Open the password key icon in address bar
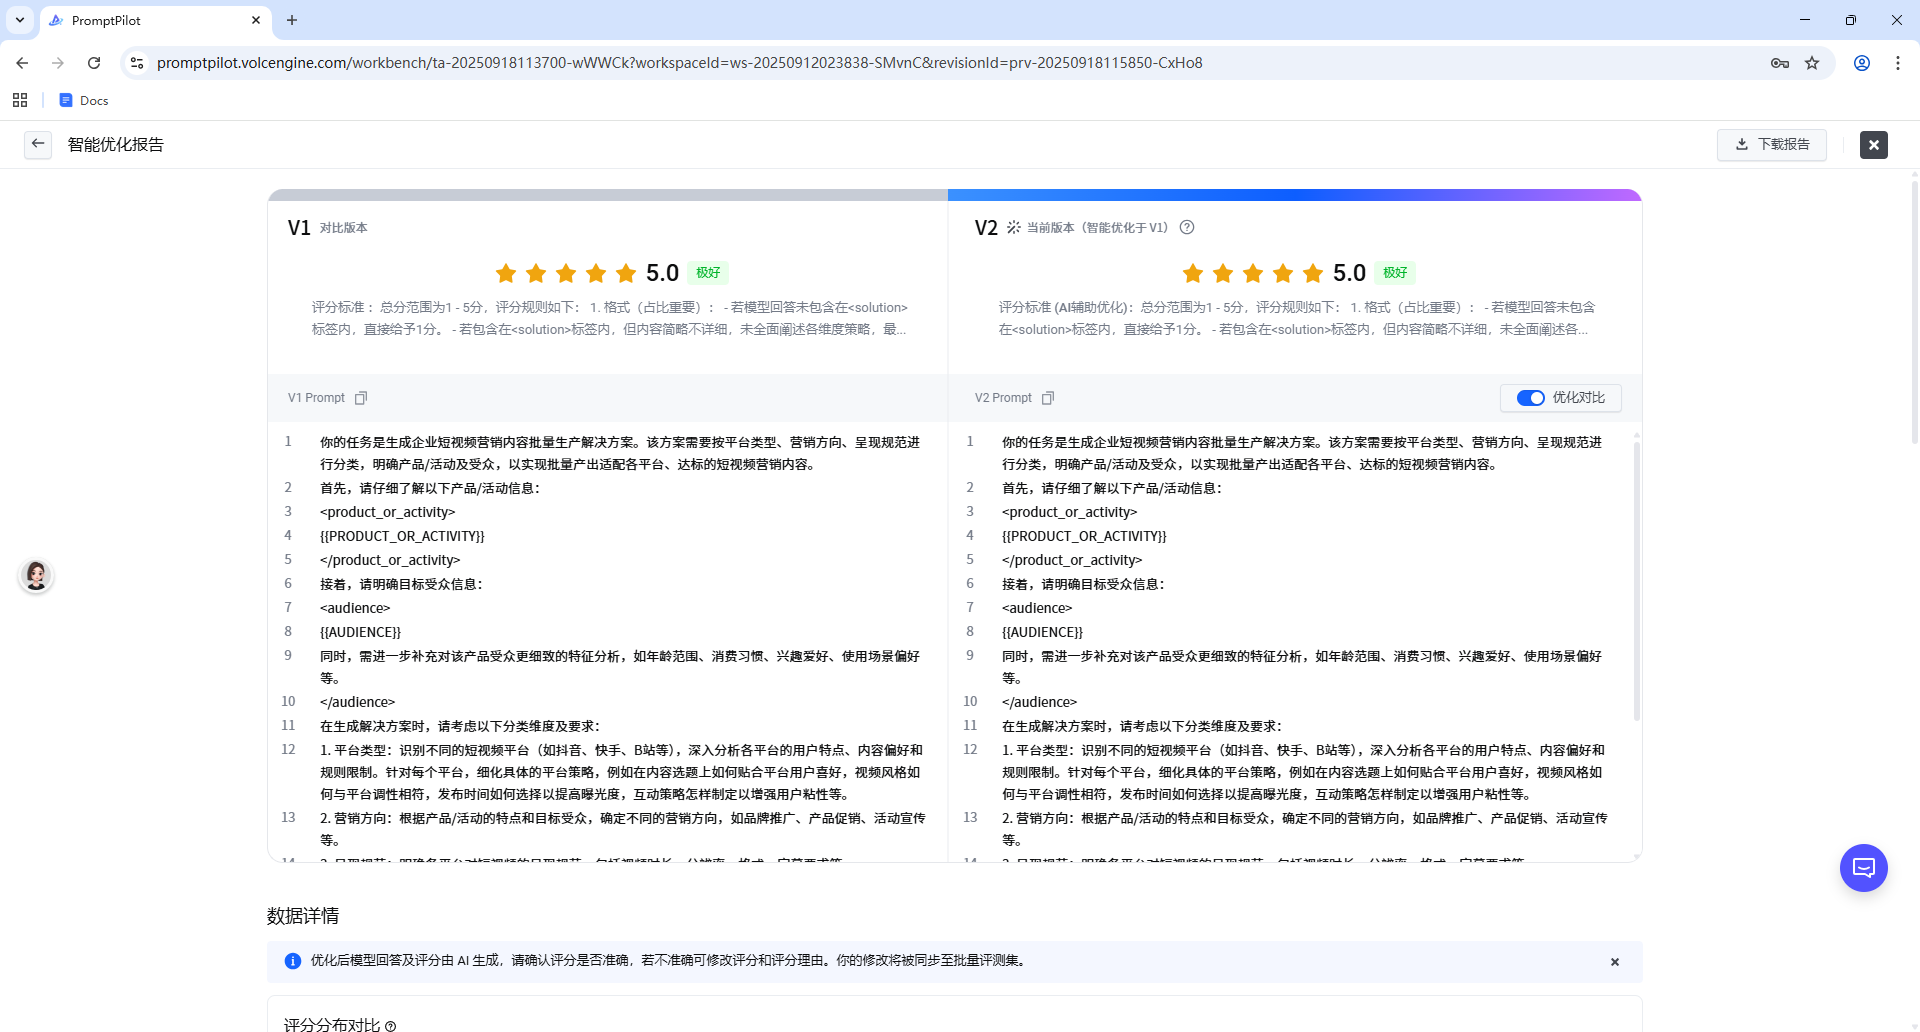The width and height of the screenshot is (1920, 1032). coord(1780,63)
